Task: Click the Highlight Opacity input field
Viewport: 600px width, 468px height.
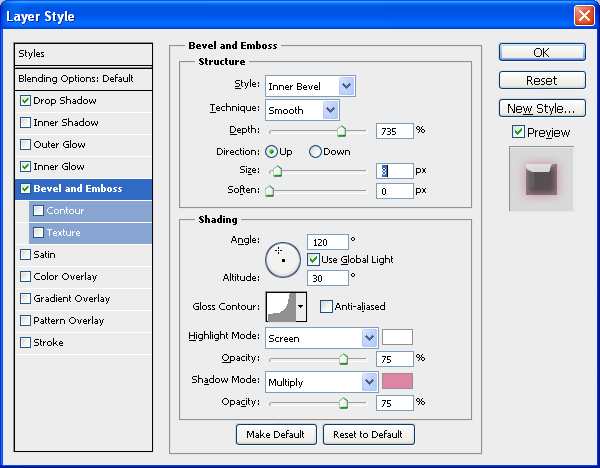Action: [x=395, y=359]
